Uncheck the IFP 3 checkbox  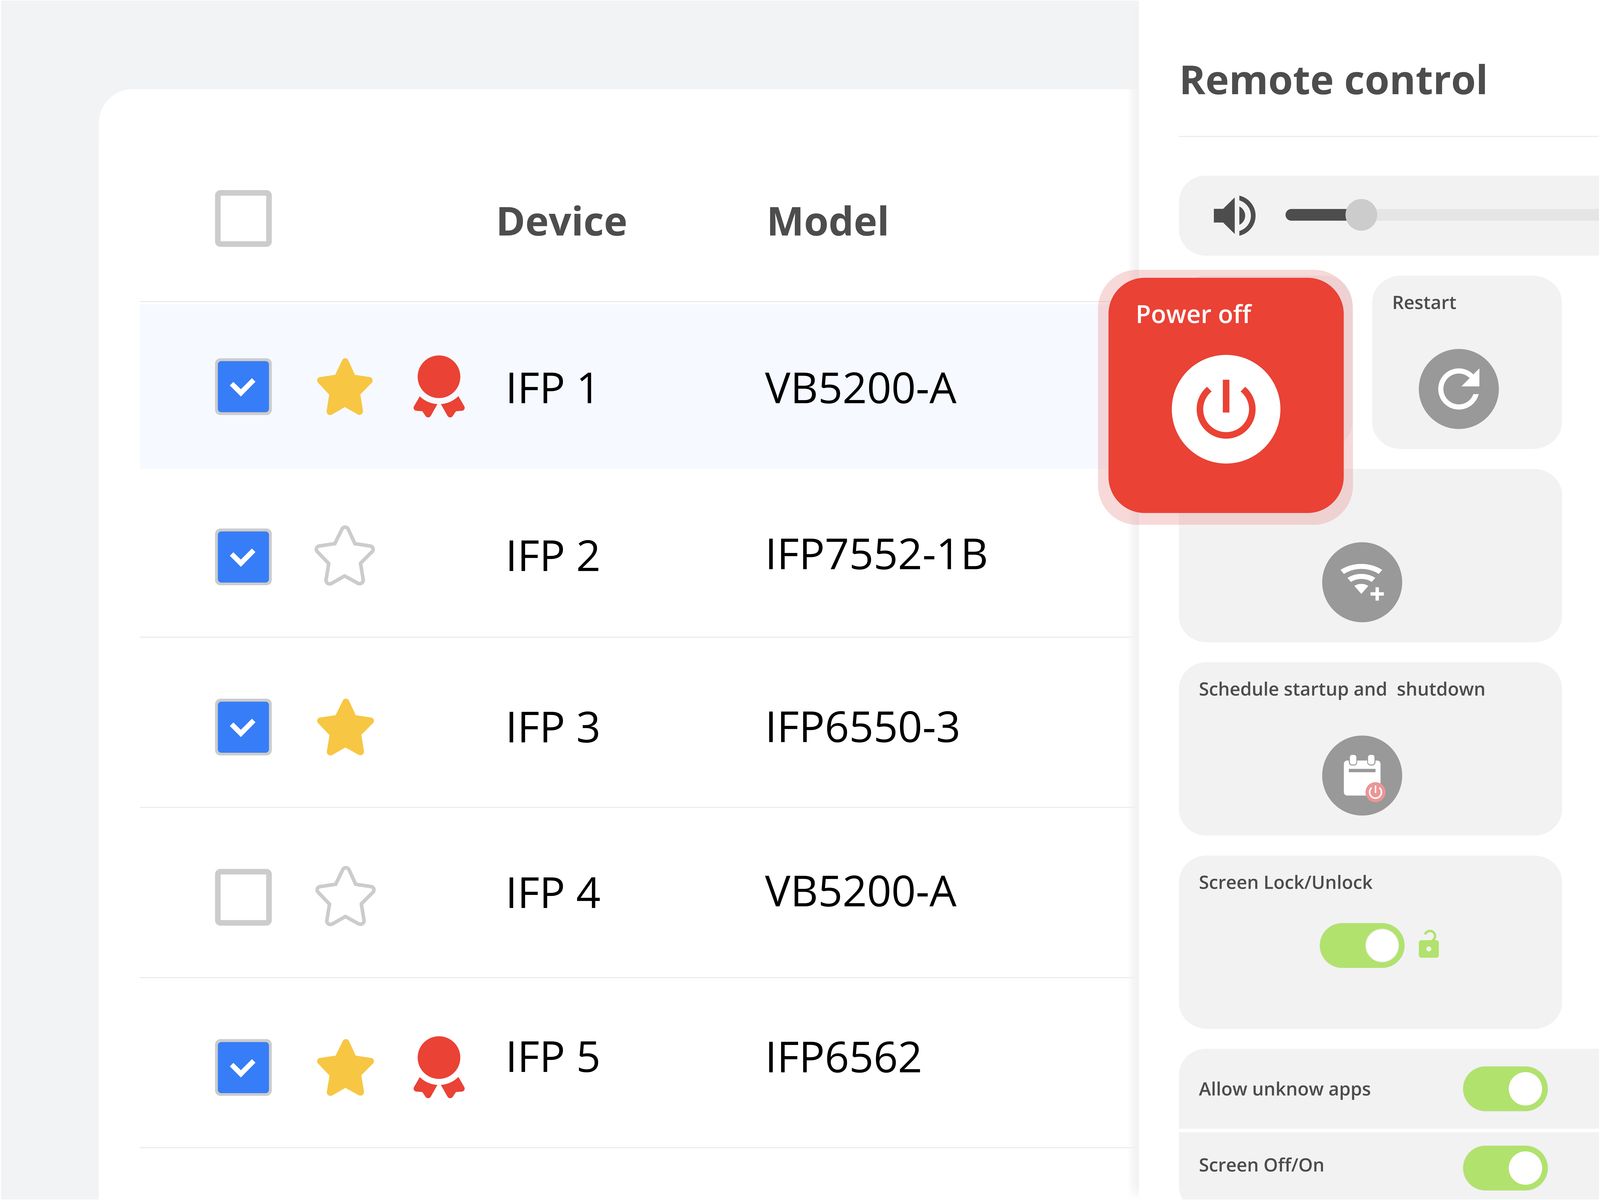[243, 727]
